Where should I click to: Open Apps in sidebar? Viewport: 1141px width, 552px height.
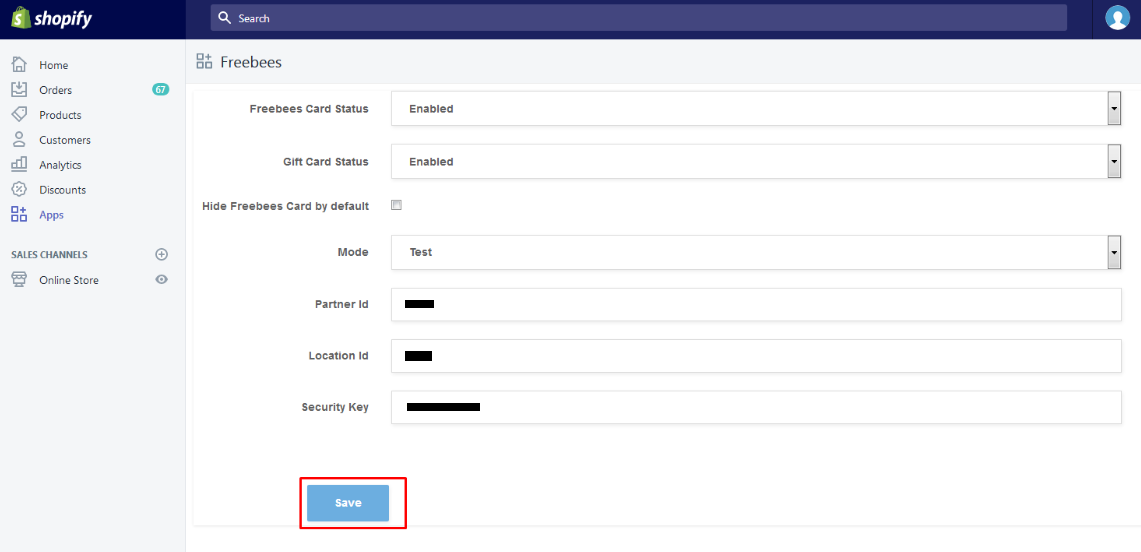click(x=52, y=215)
